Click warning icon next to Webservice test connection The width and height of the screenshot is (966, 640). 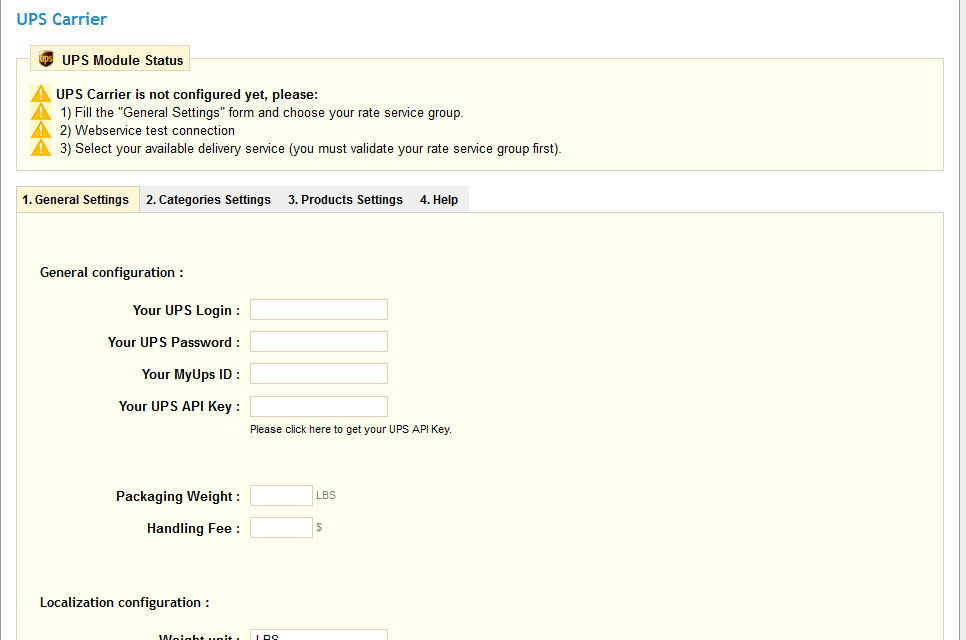click(41, 130)
